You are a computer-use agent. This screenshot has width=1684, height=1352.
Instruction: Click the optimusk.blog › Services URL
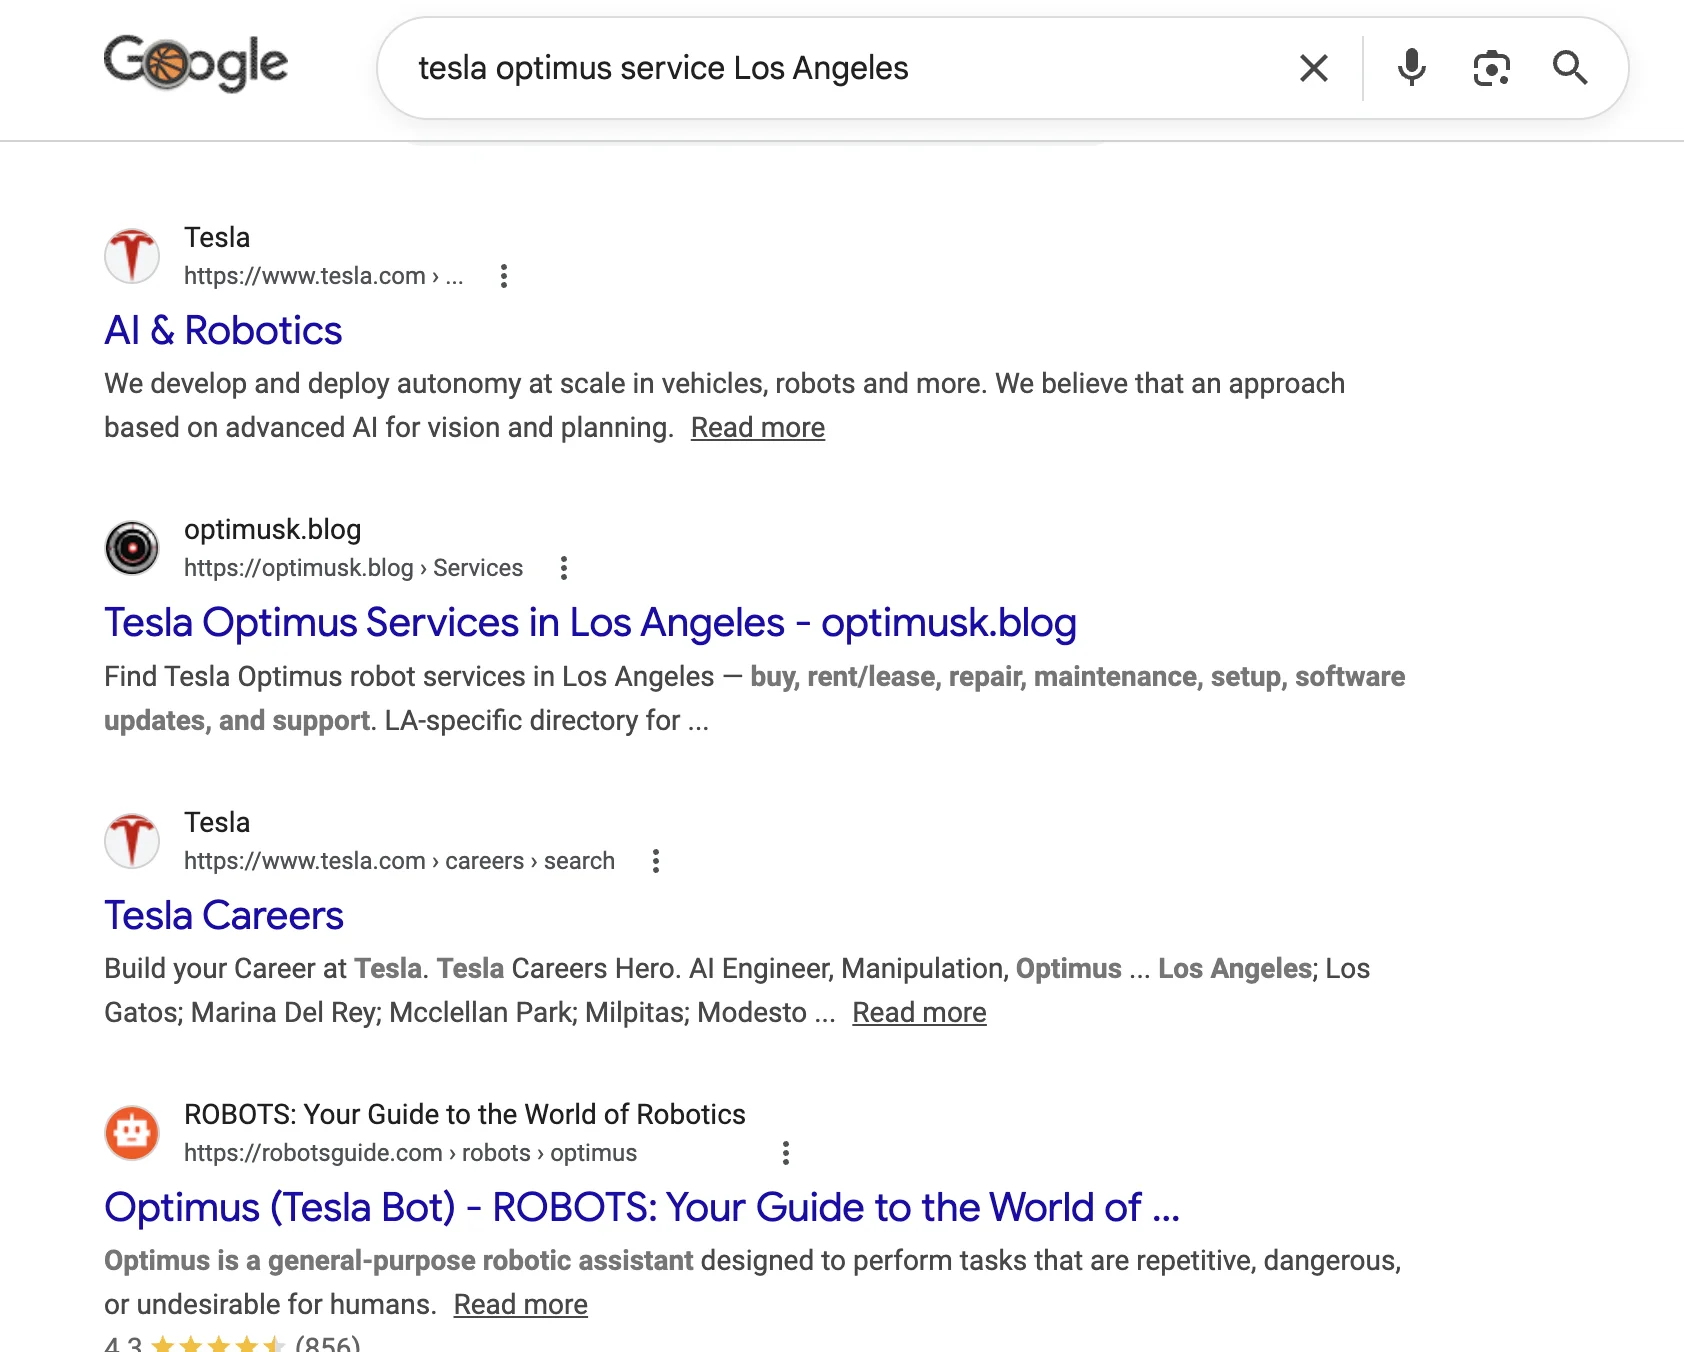(353, 568)
